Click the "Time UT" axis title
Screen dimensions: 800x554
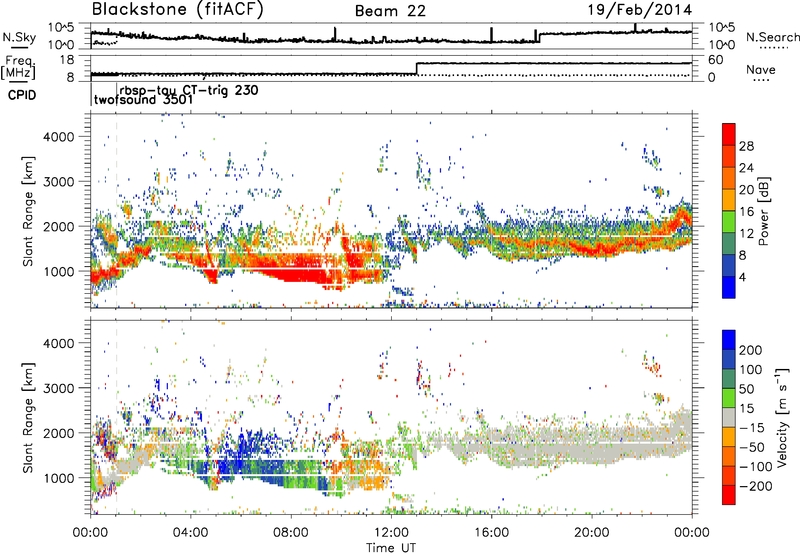click(391, 547)
